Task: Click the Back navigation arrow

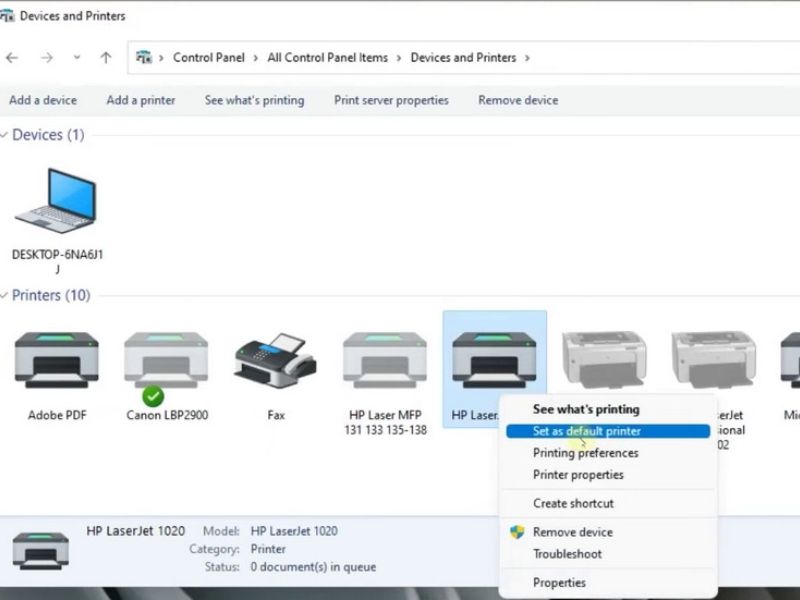Action: pos(13,58)
